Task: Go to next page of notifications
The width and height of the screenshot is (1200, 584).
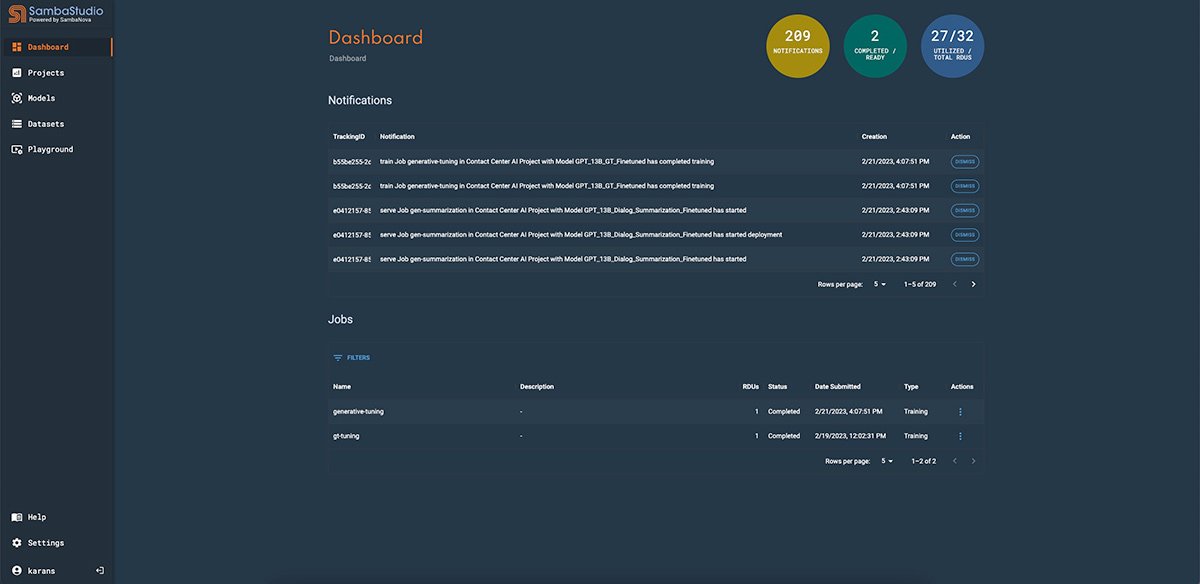Action: 974,284
